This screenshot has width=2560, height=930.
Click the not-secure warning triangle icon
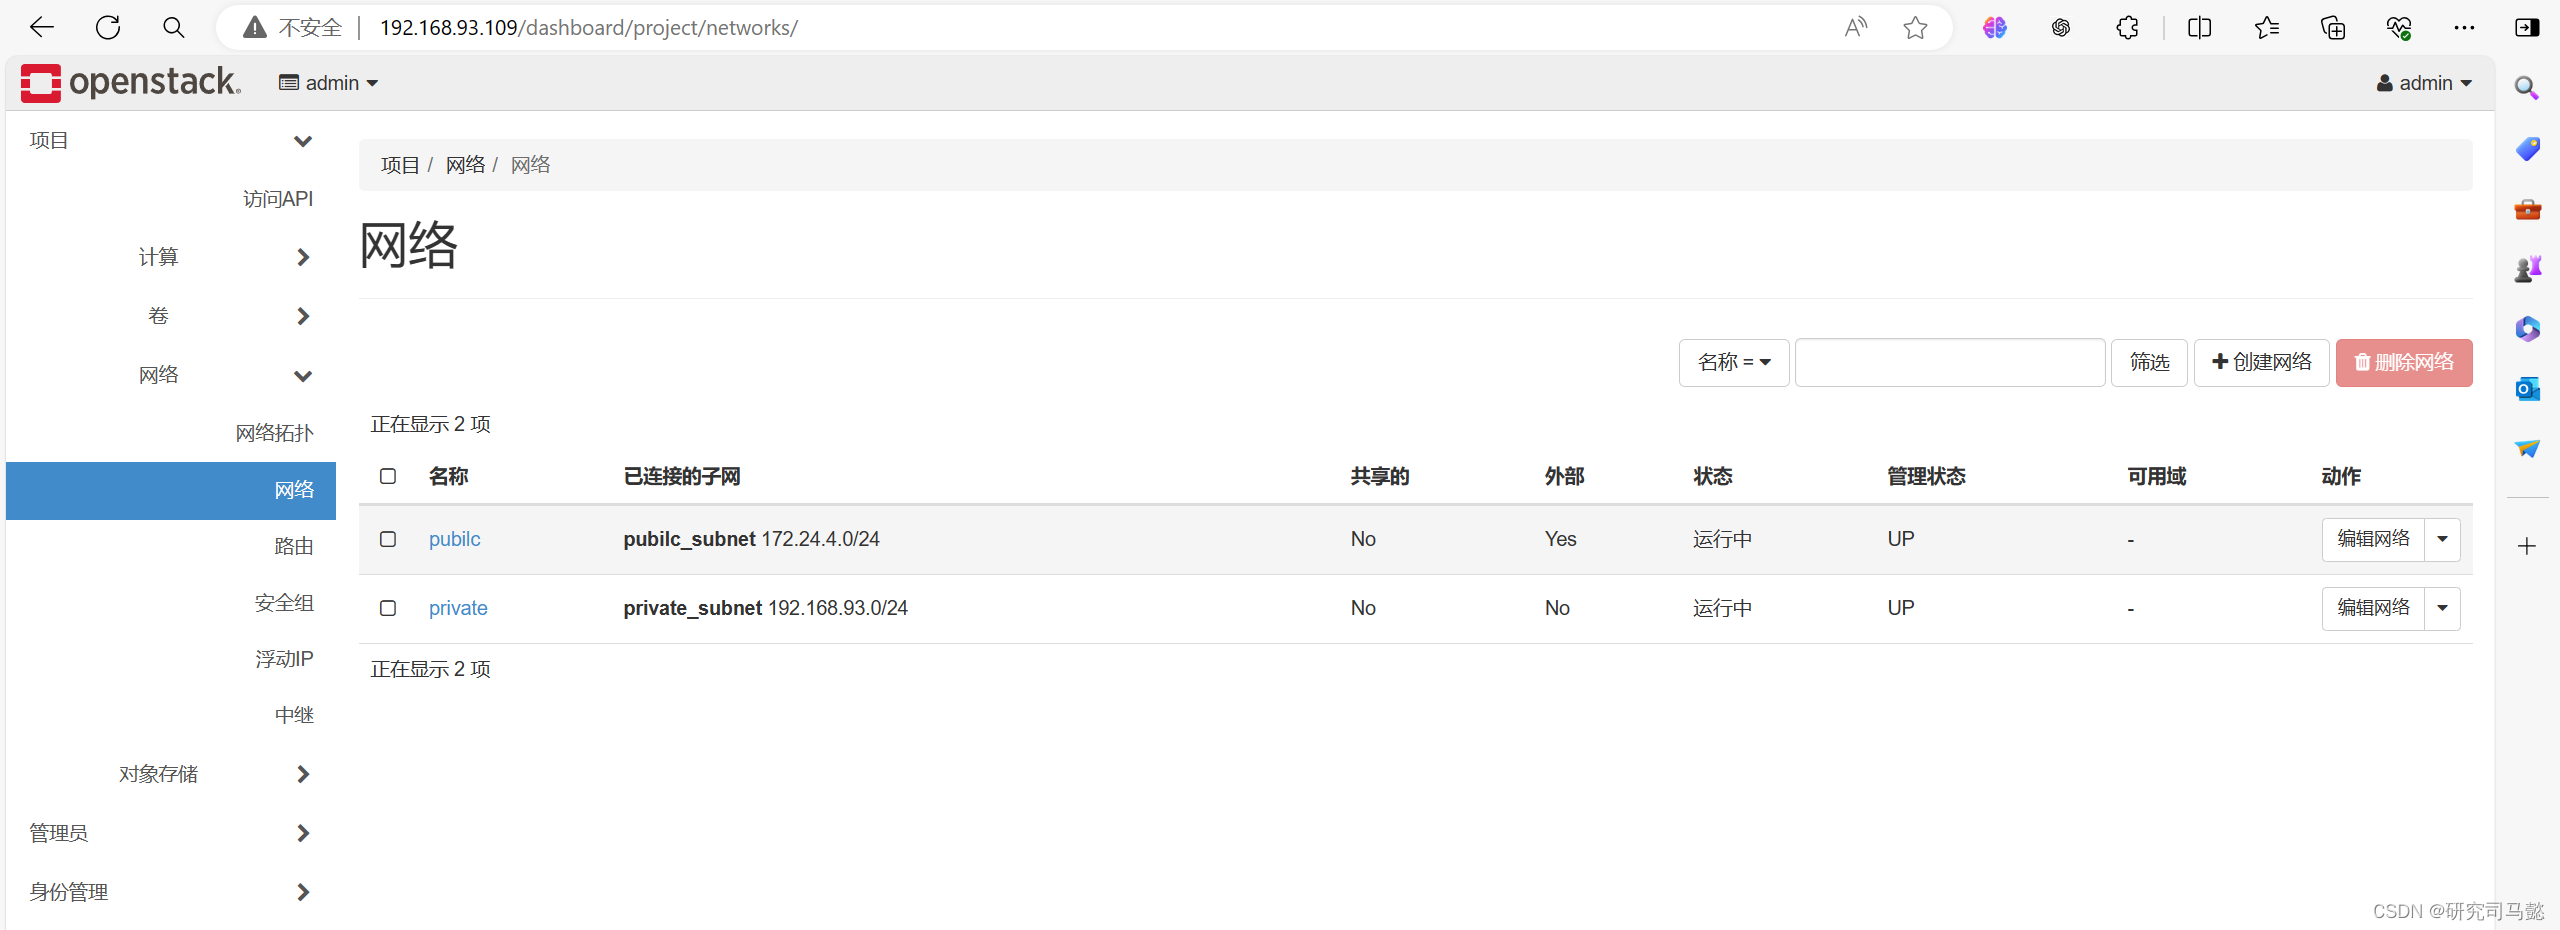pos(255,27)
